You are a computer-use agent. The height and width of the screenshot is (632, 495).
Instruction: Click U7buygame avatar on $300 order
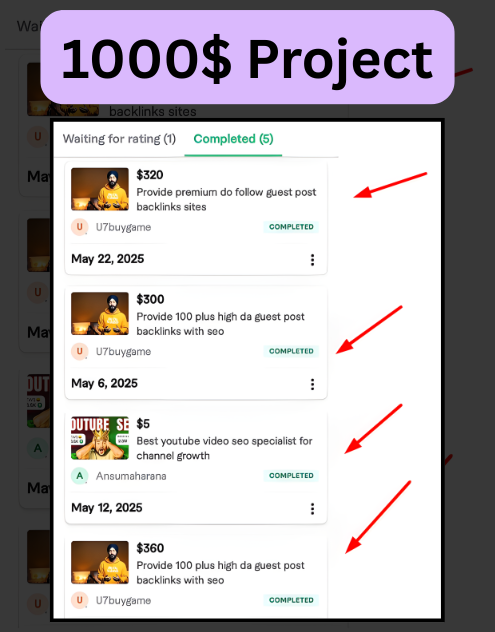80,351
